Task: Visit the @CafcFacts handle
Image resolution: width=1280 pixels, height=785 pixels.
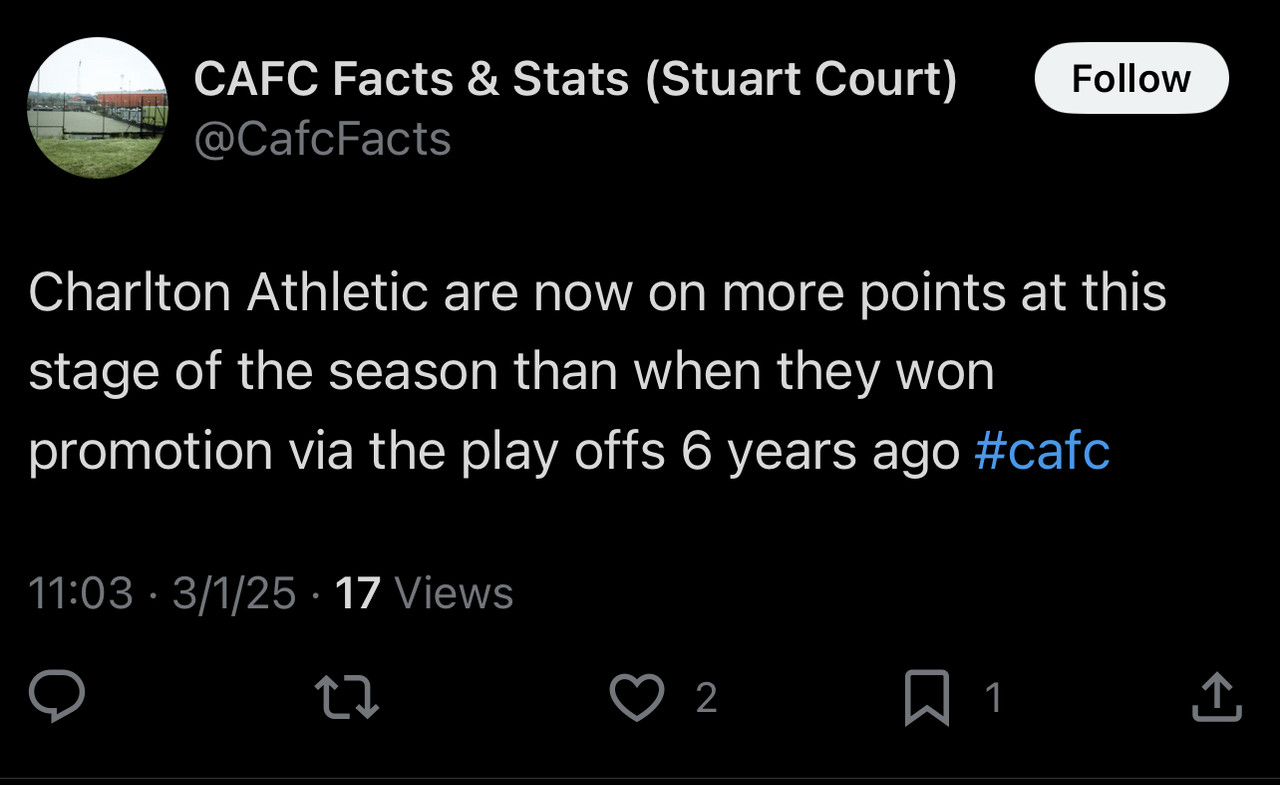Action: (x=322, y=139)
